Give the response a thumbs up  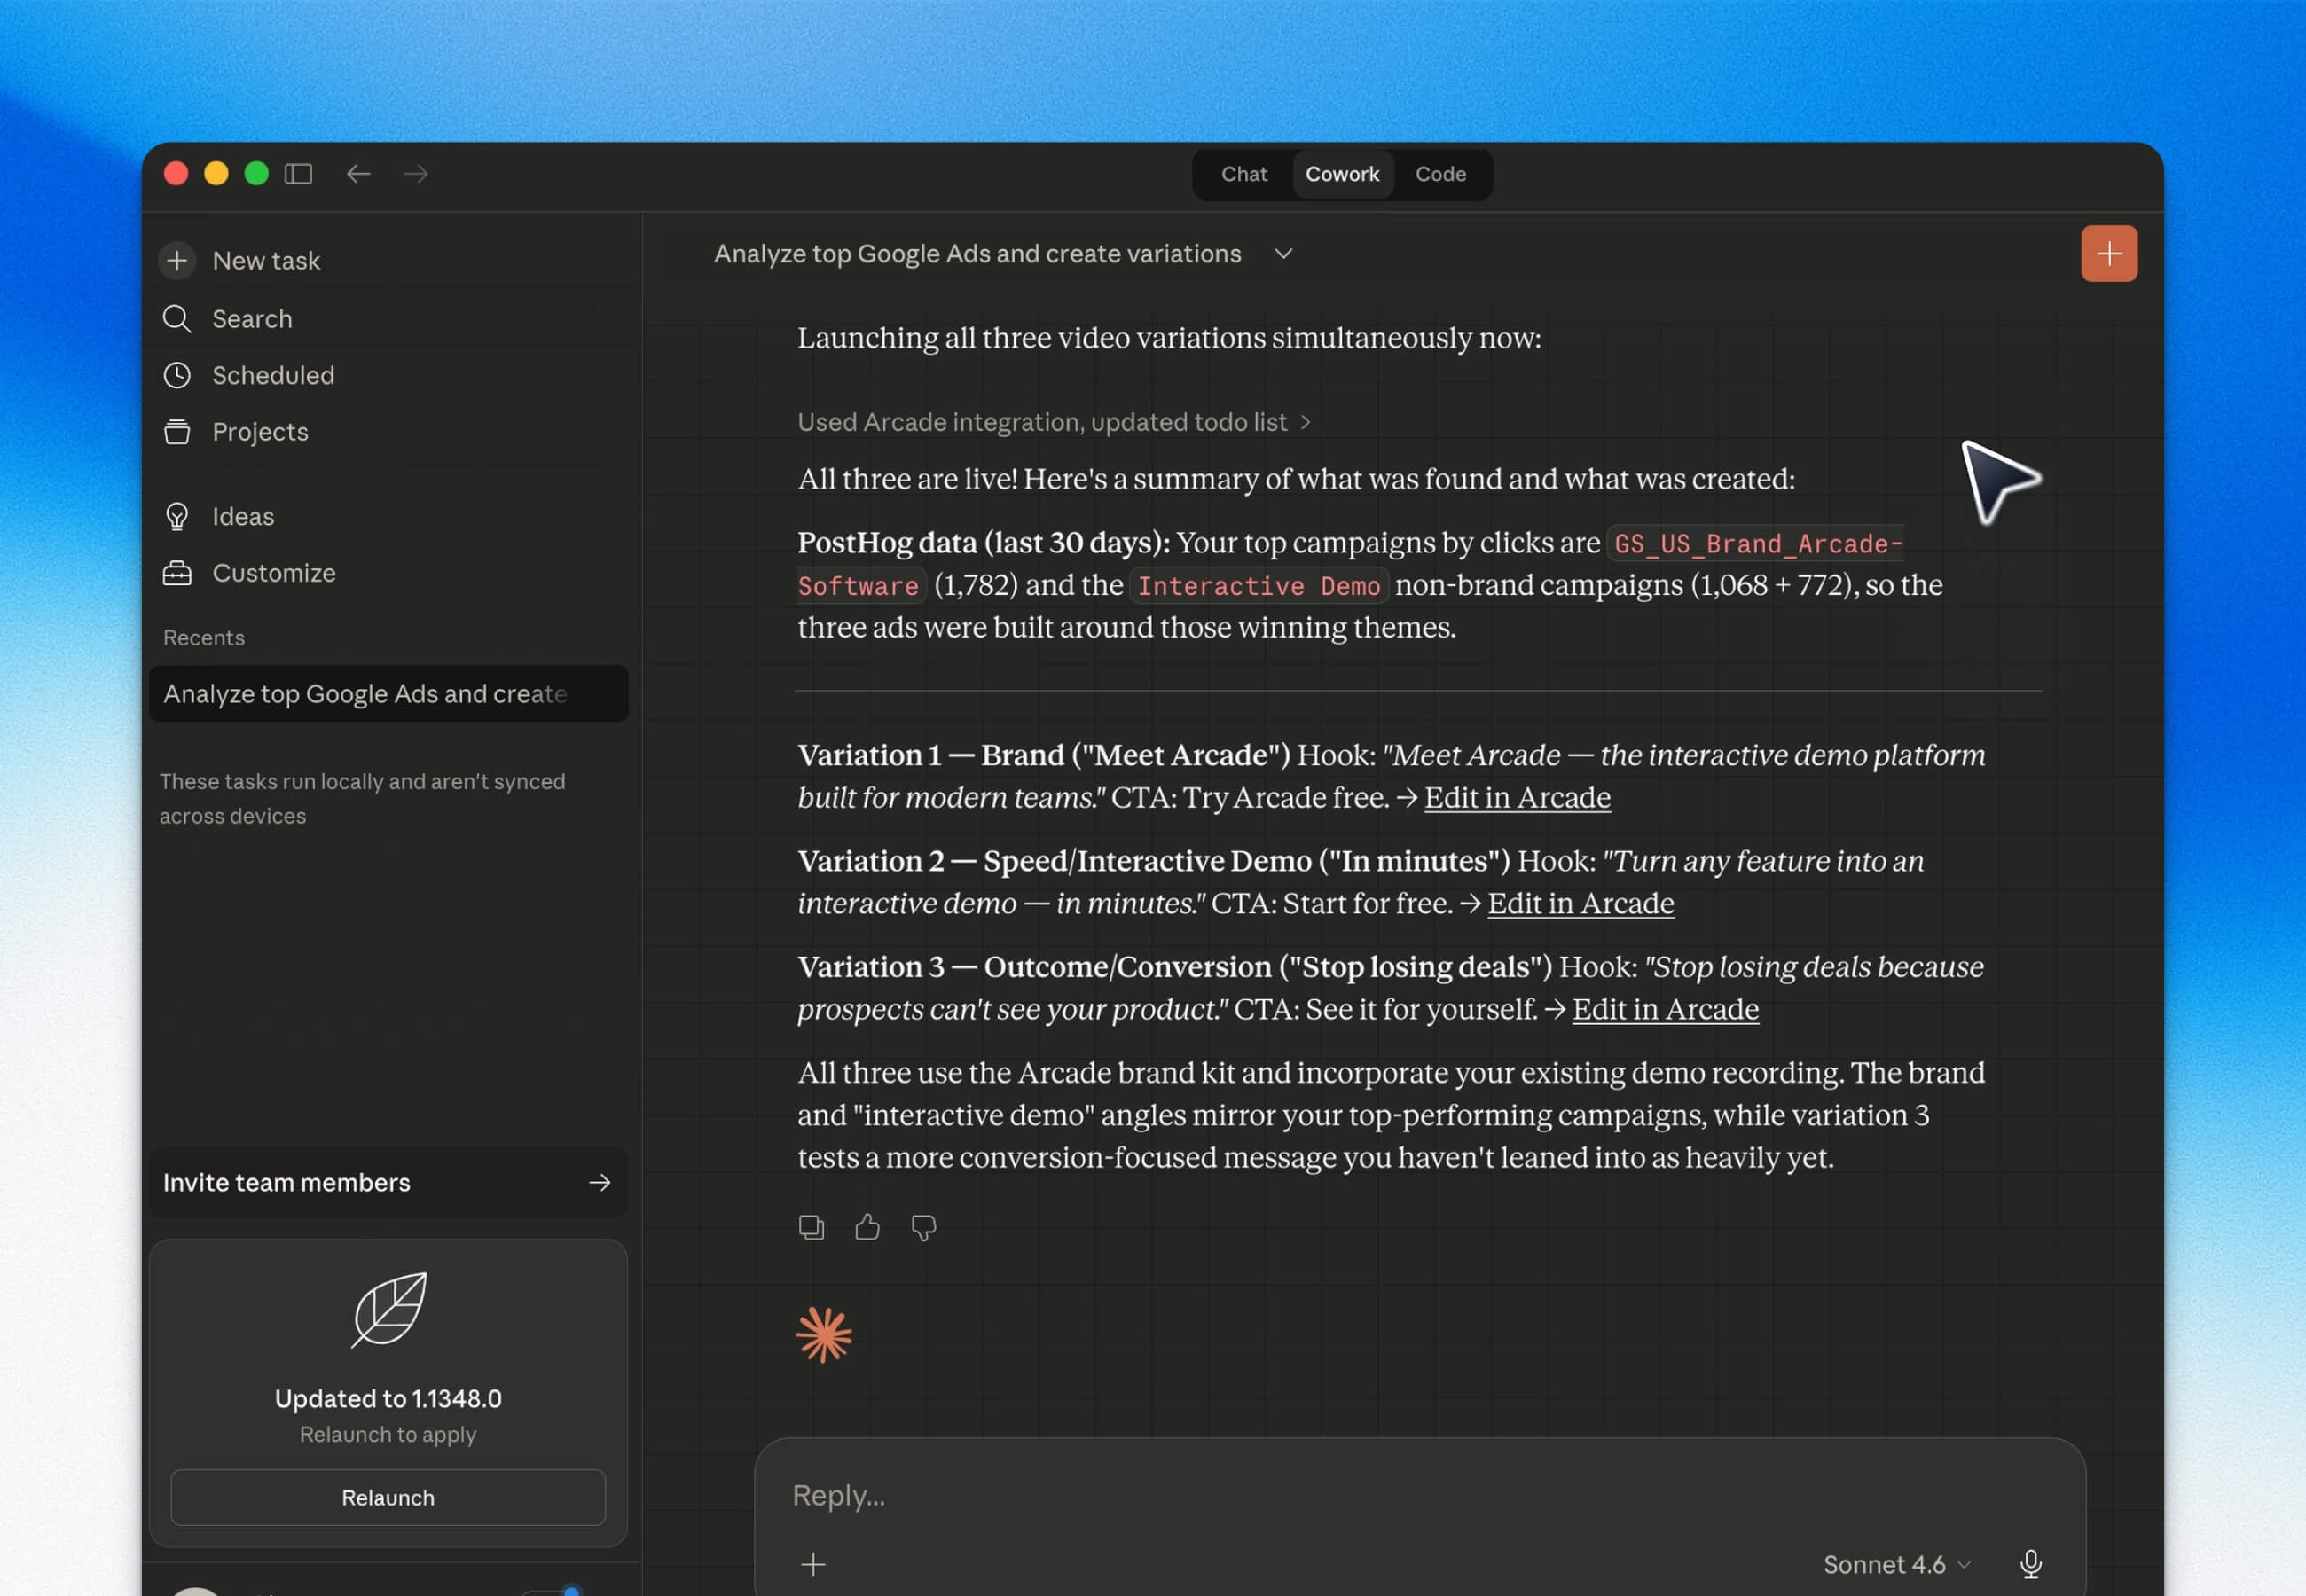click(x=867, y=1227)
